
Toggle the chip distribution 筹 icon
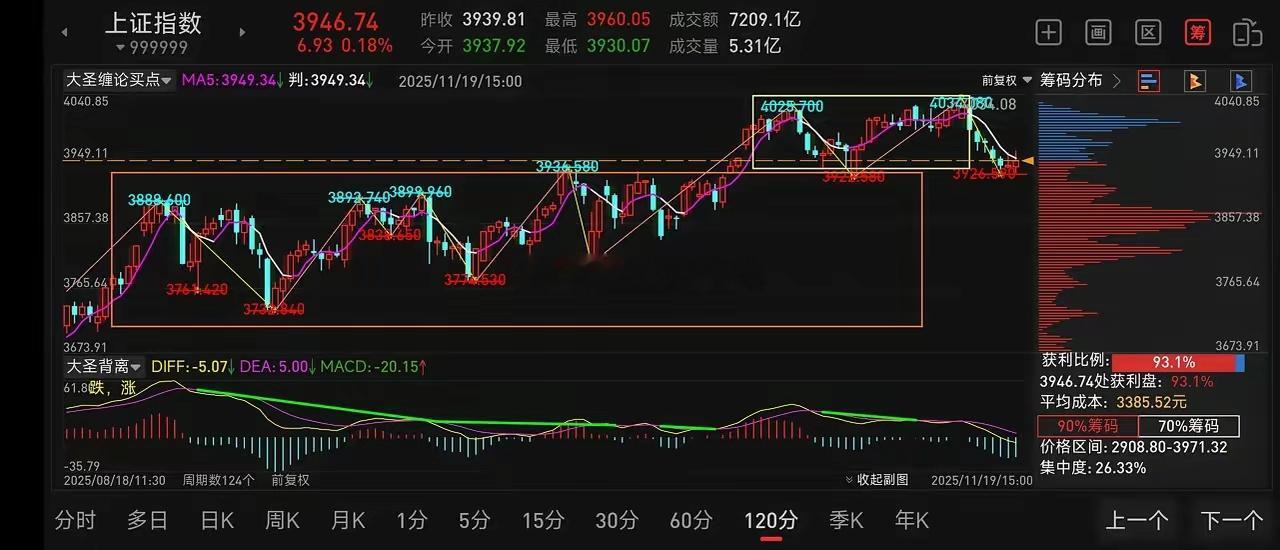1197,32
